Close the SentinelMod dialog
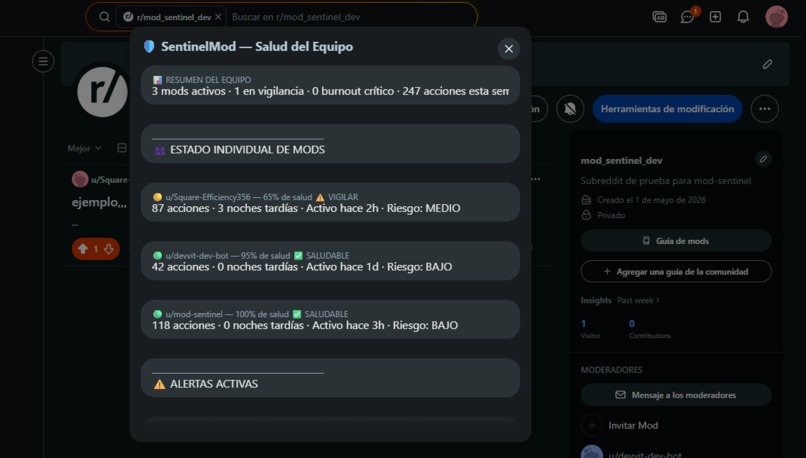The image size is (806, 458). click(x=508, y=49)
